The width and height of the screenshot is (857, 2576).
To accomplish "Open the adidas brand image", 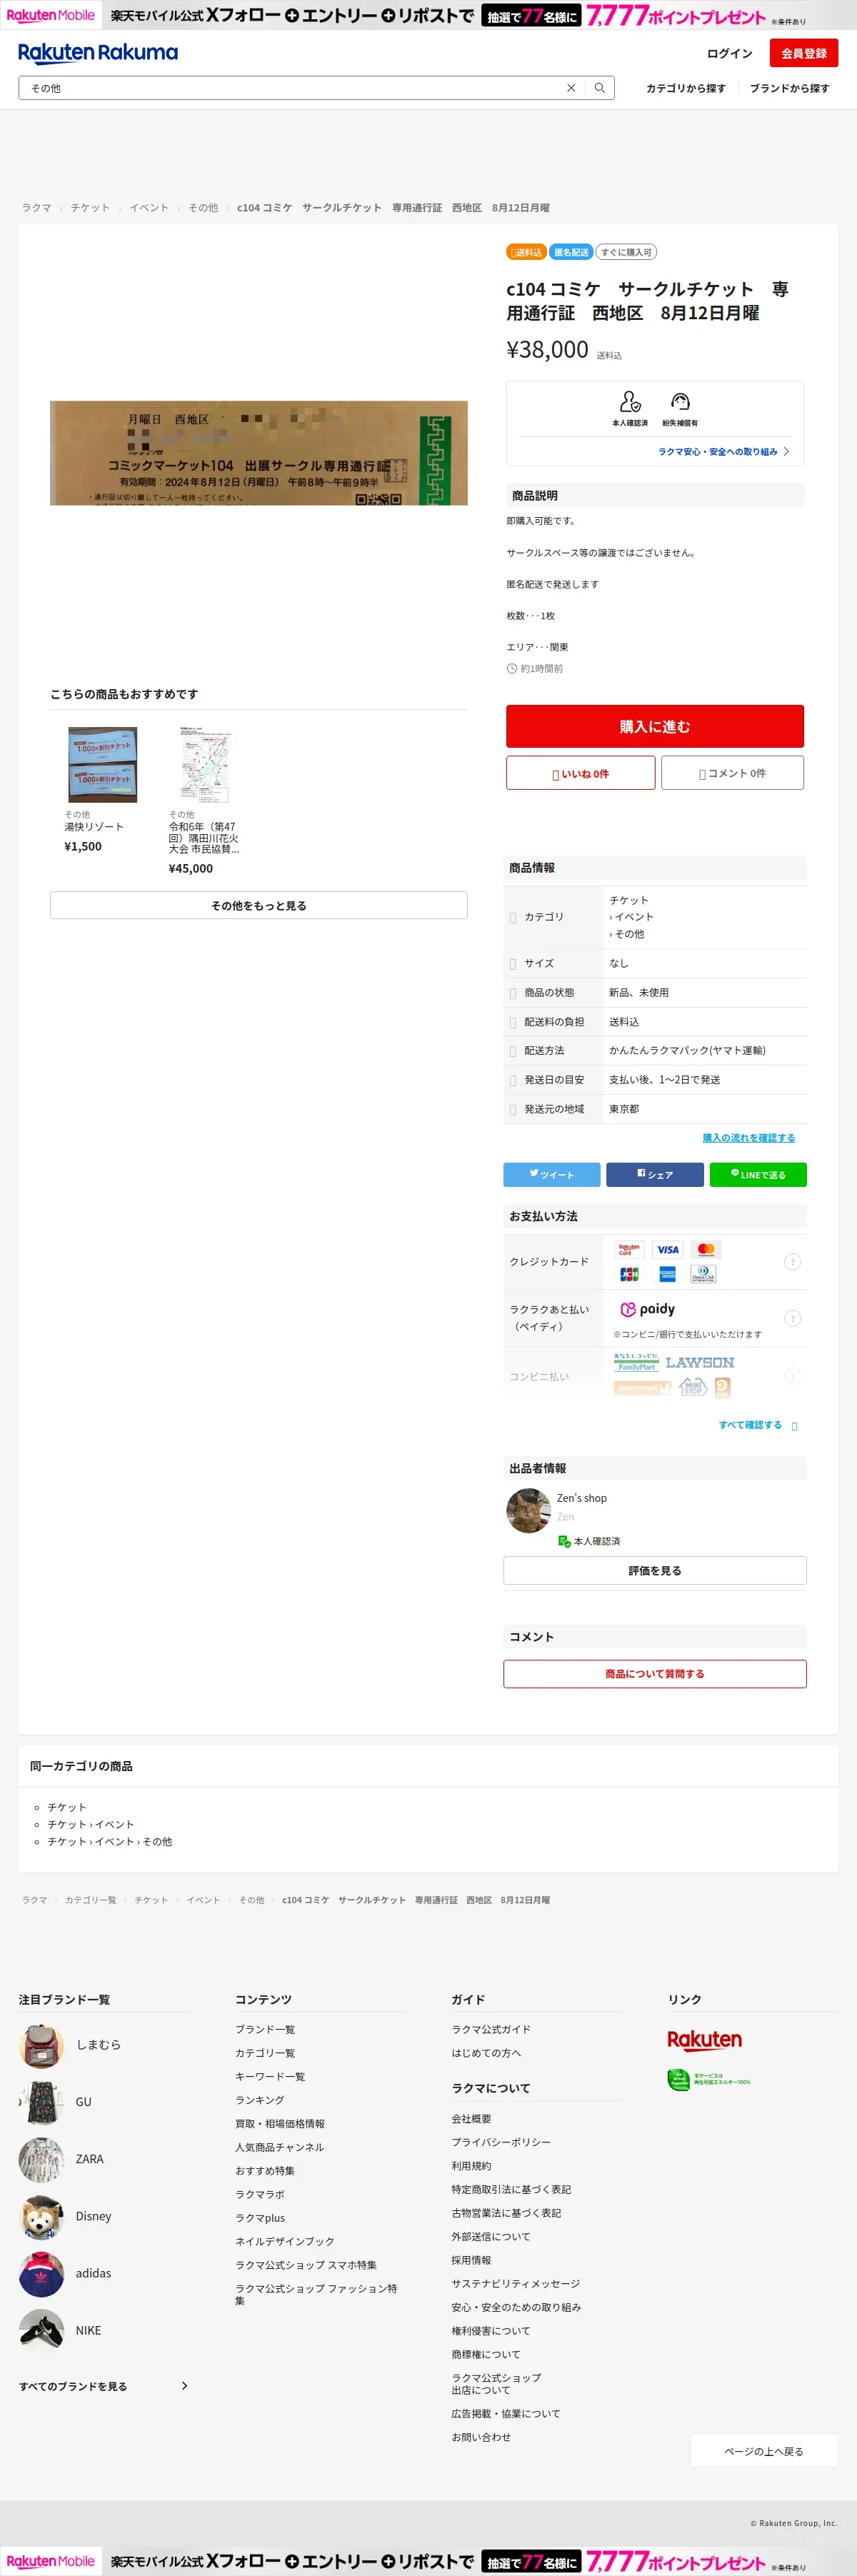I will (x=41, y=2274).
